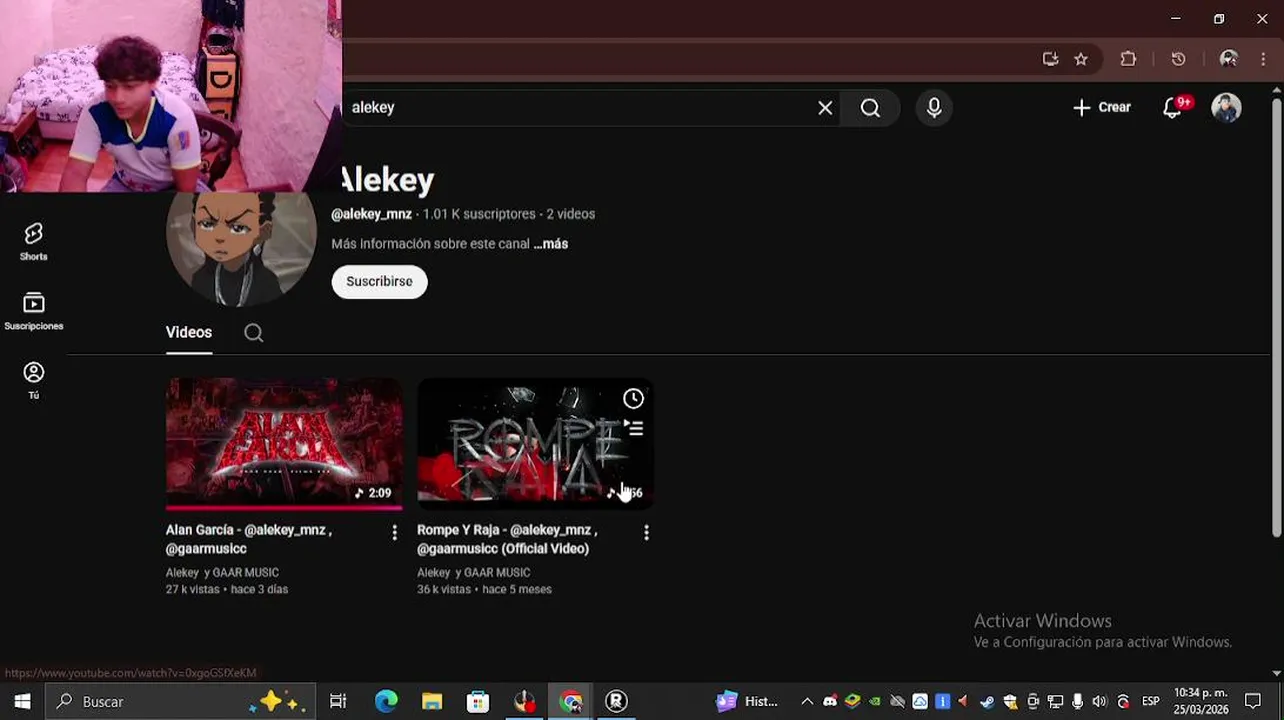Click Alekey y GAAR MUSIC under Alan García

[222, 573]
